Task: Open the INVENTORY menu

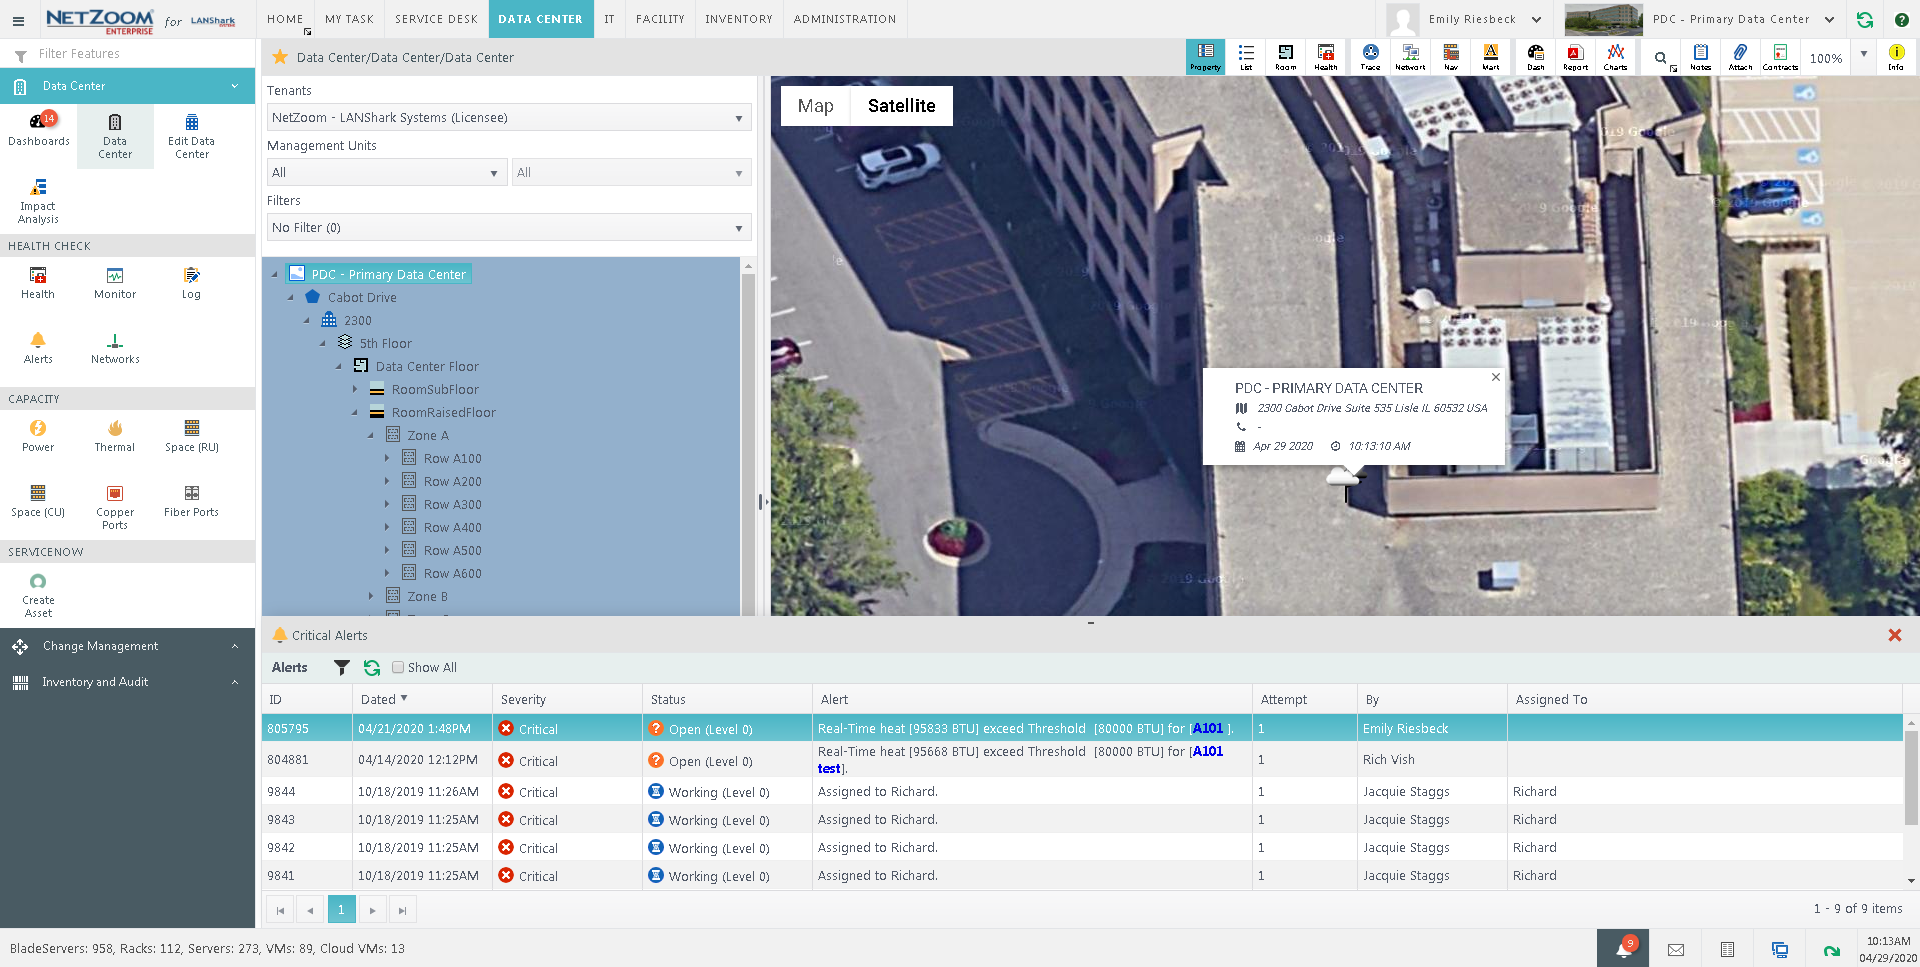Action: (738, 19)
